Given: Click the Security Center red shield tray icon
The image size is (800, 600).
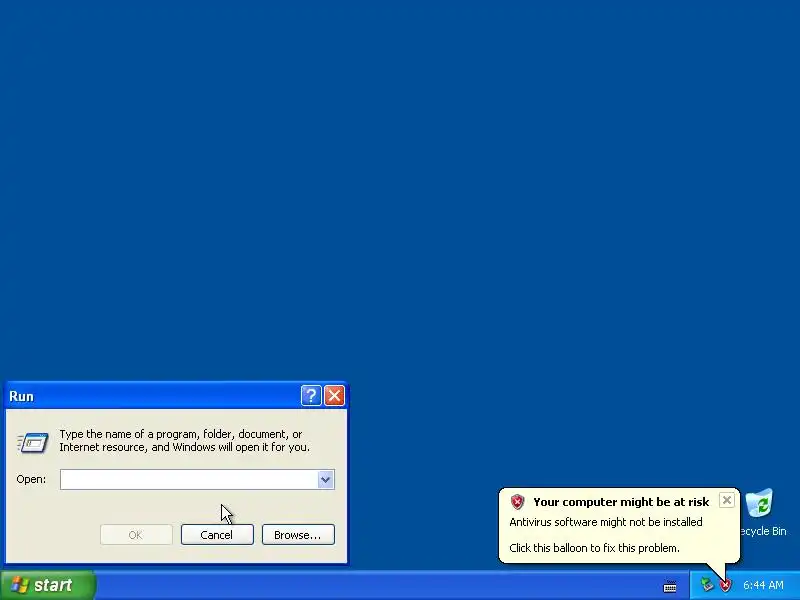Looking at the screenshot, I should point(725,585).
